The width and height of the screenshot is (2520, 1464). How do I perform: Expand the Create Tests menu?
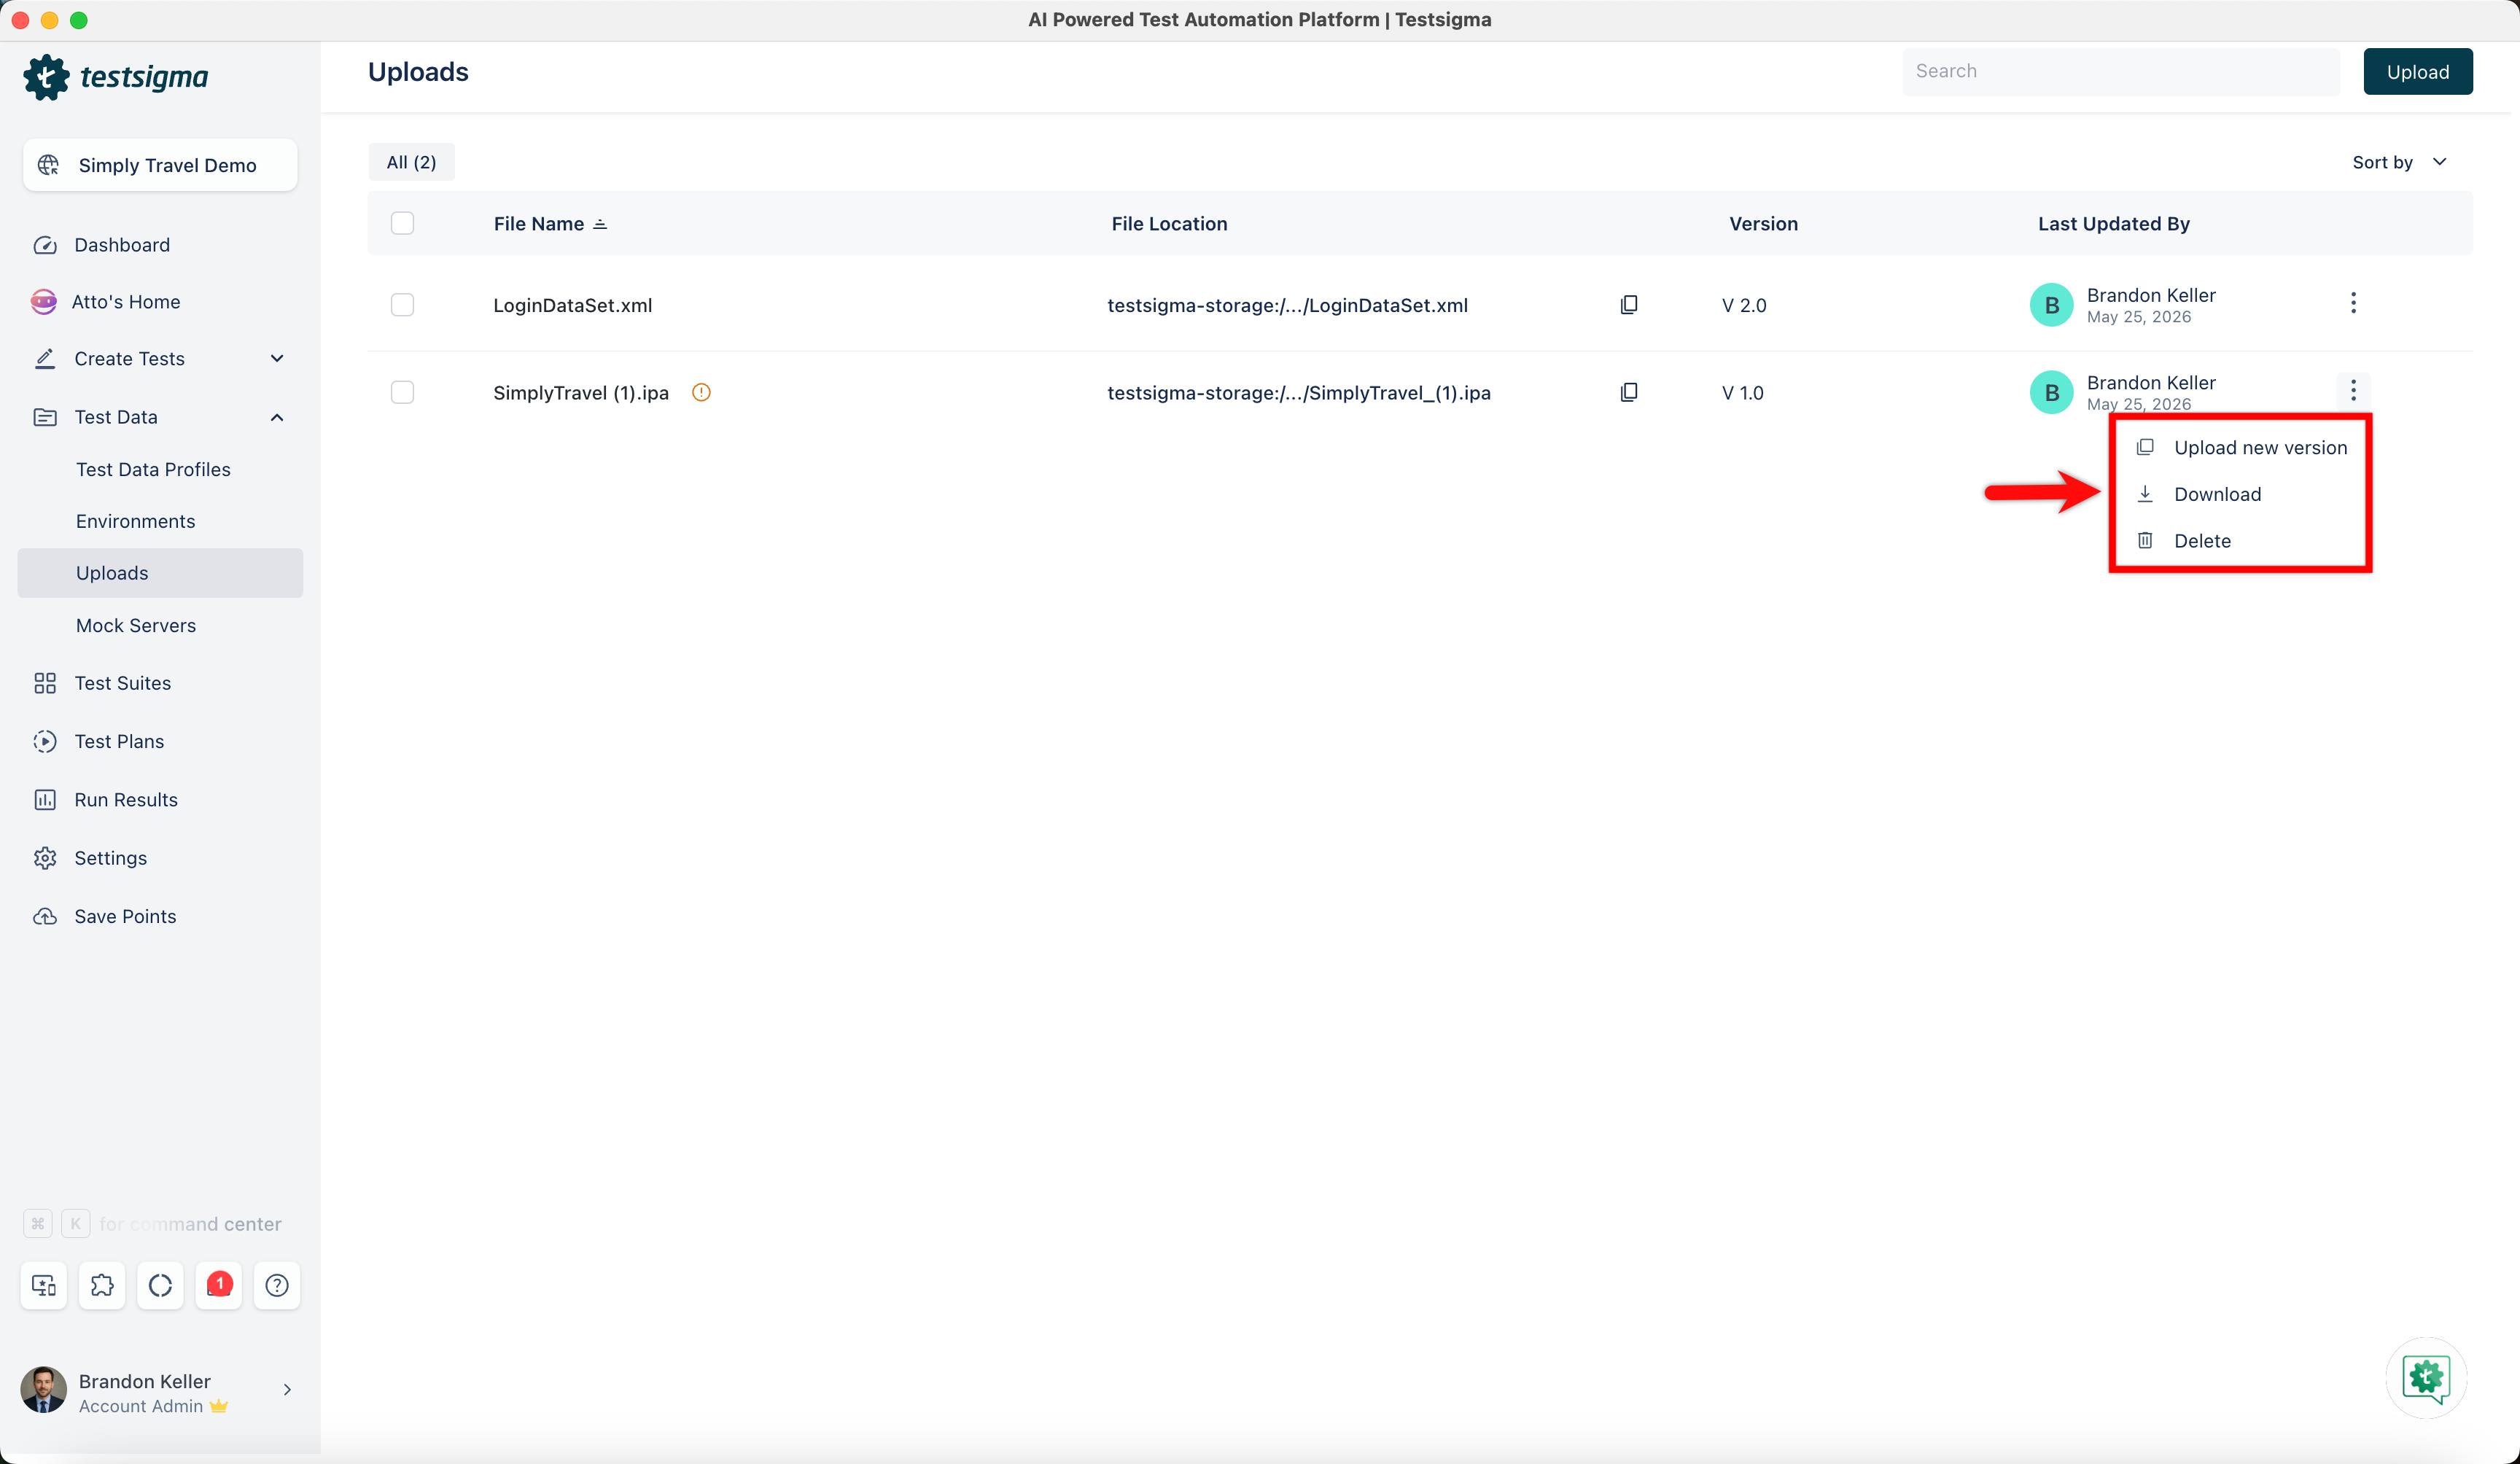click(x=277, y=359)
